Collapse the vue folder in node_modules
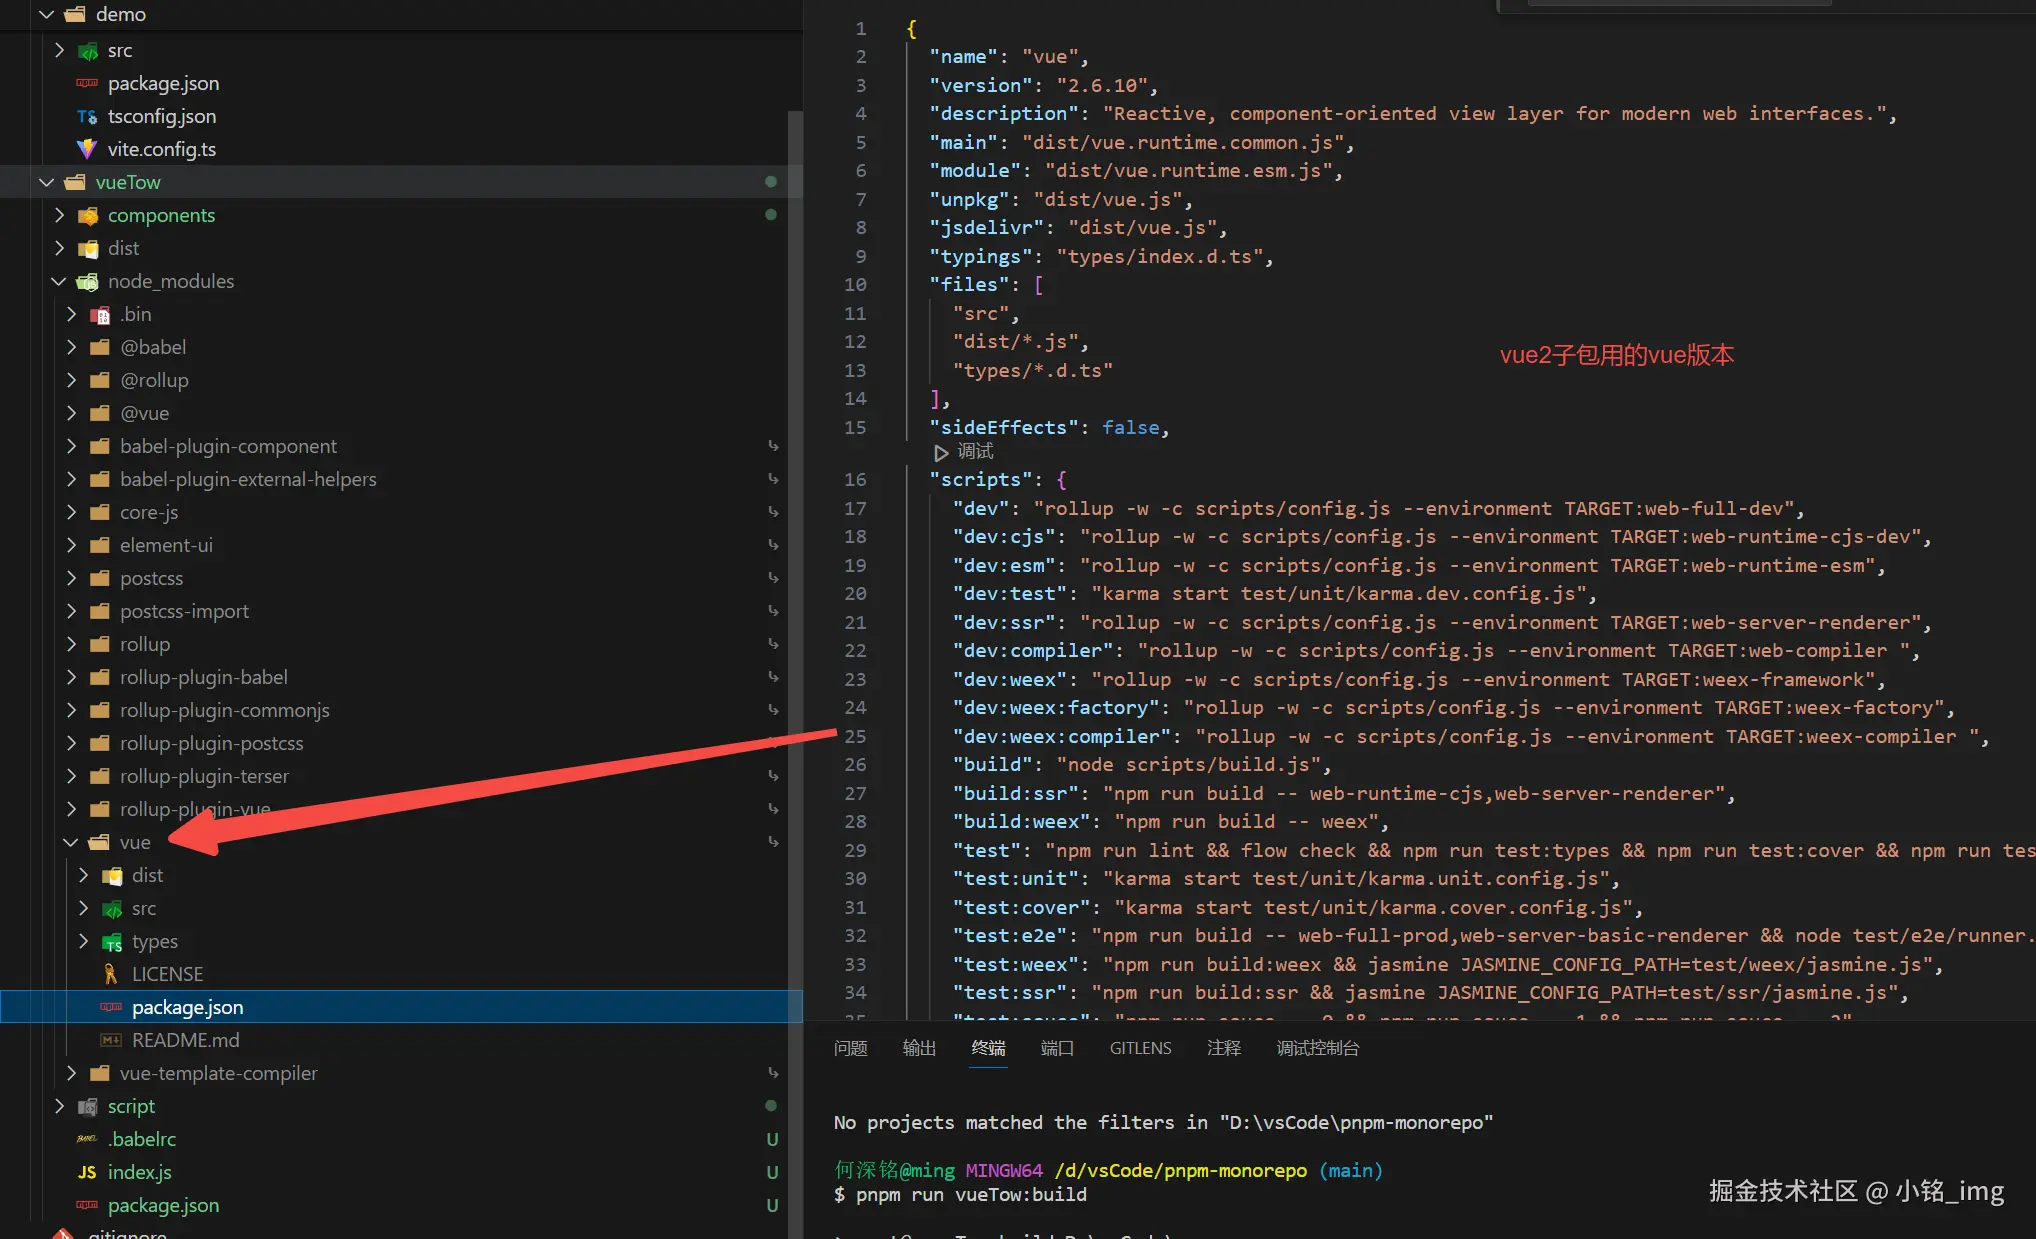Viewport: 2036px width, 1239px height. (x=71, y=842)
